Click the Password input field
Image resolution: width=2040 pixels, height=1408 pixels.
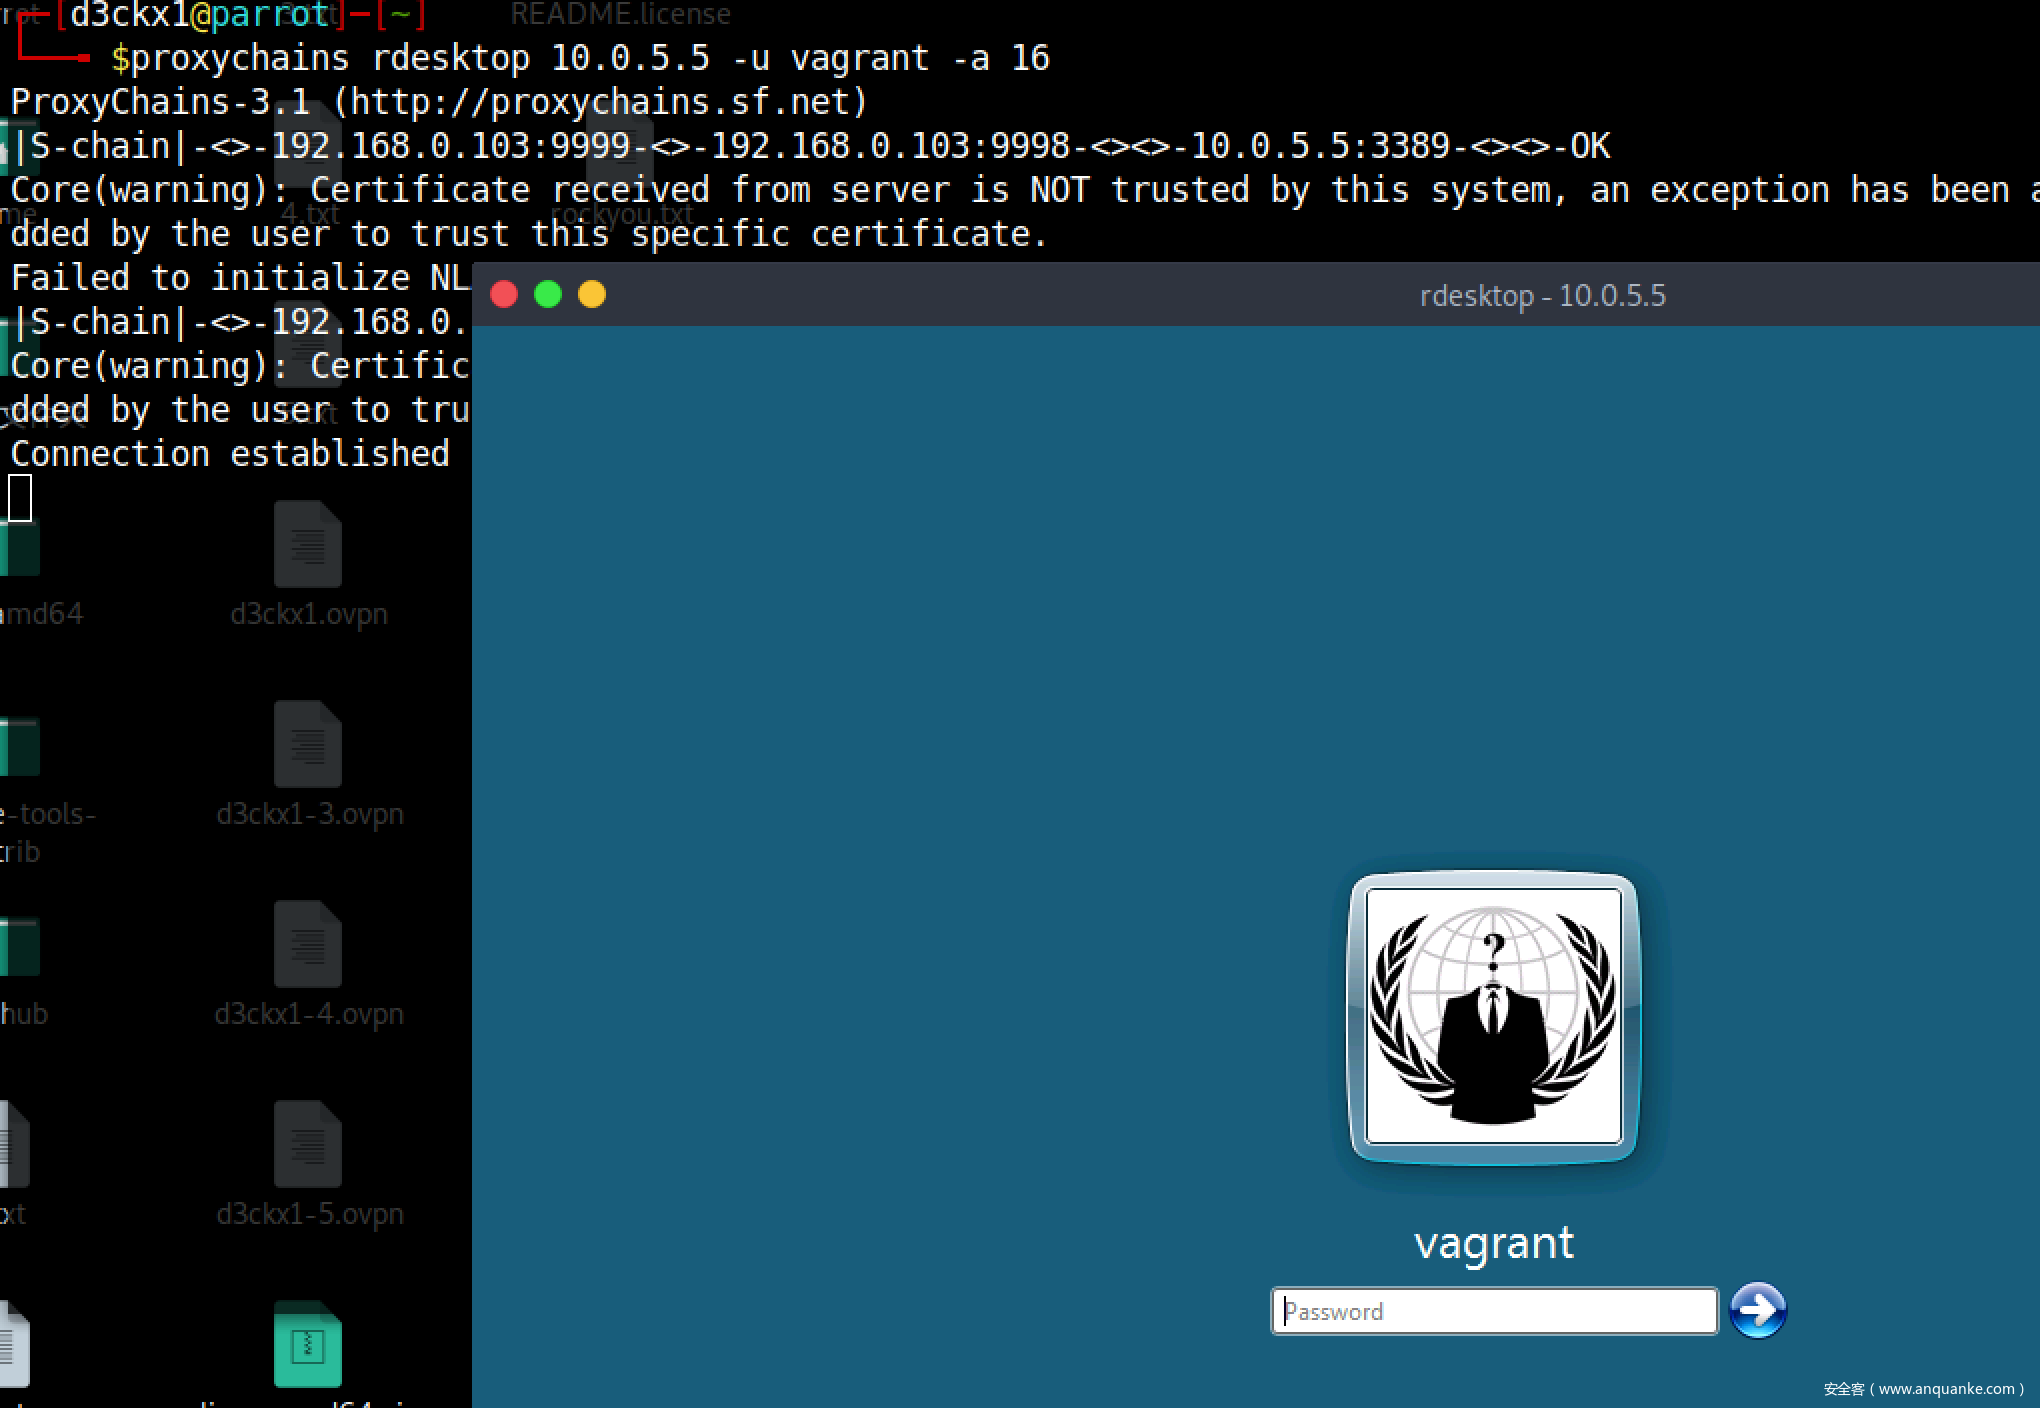click(1493, 1311)
